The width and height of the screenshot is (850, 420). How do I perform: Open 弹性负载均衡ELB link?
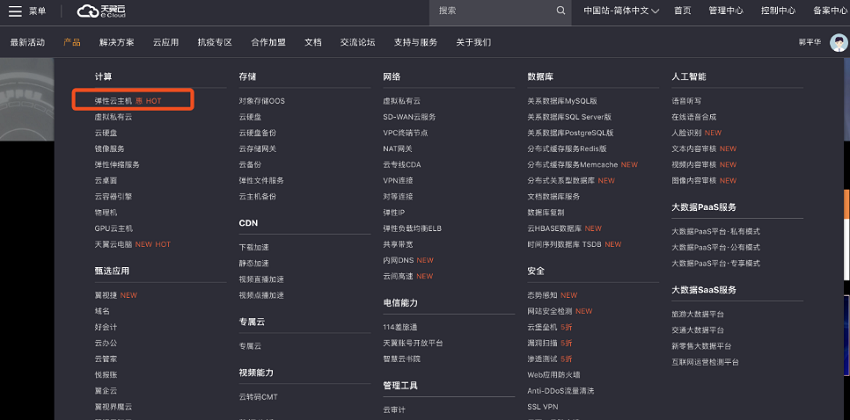(412, 228)
